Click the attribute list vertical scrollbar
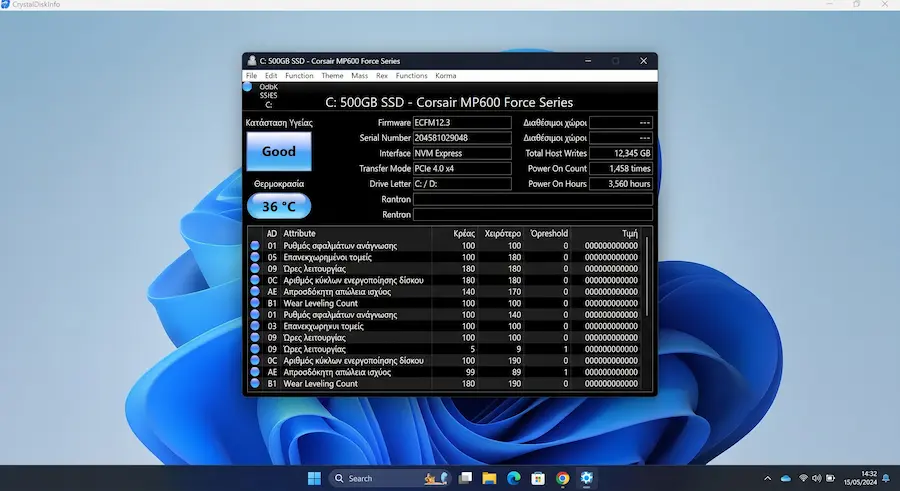Viewport: 900px width, 491px height. (x=647, y=277)
